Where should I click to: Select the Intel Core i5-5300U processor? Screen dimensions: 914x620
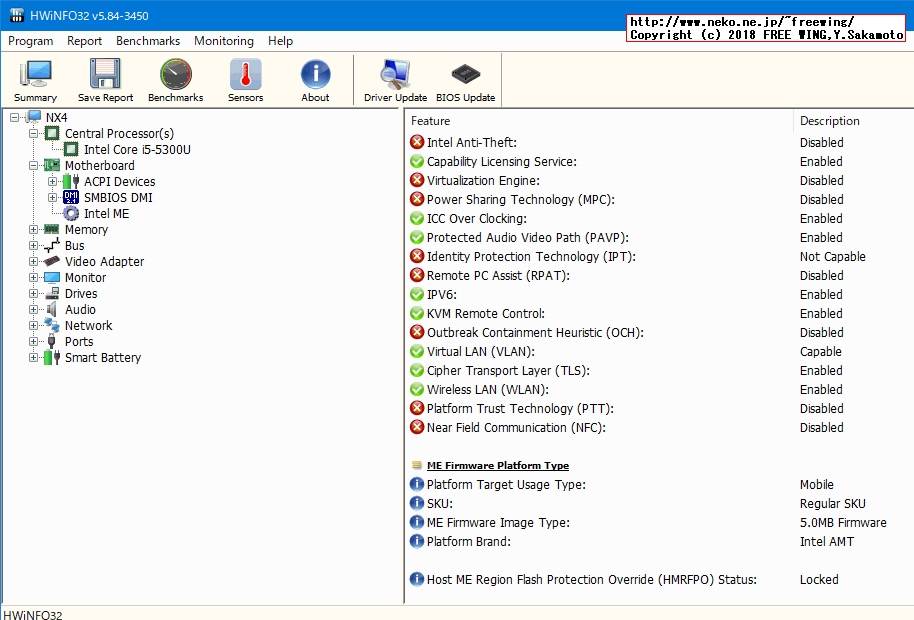coord(137,150)
